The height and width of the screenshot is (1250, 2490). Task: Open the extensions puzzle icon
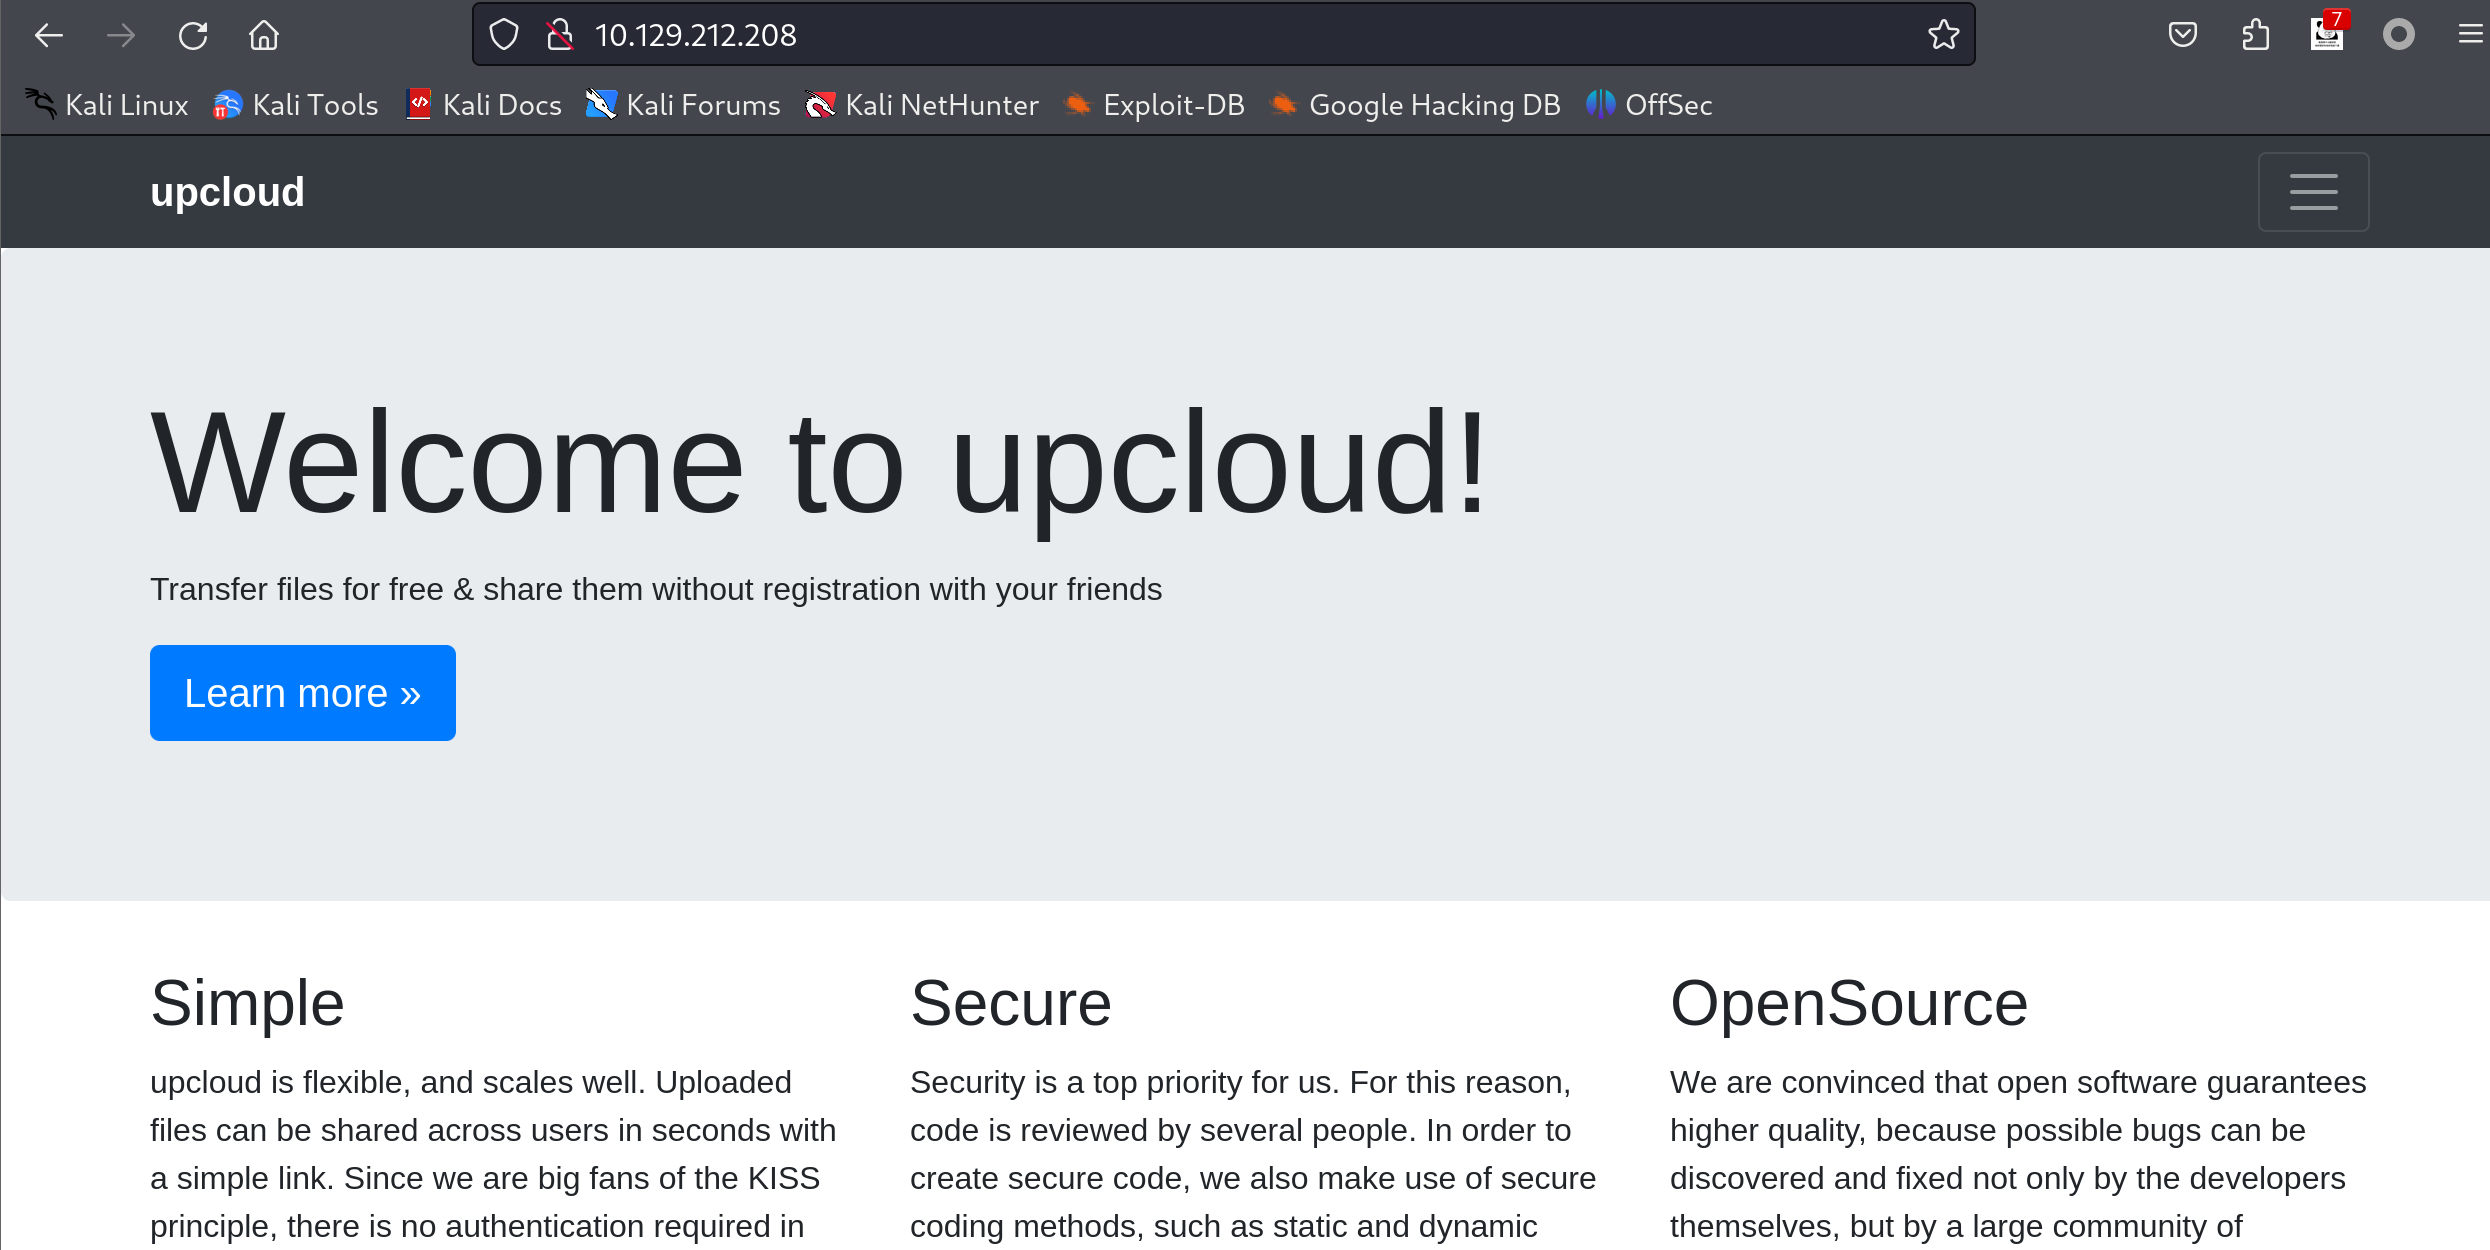[2255, 35]
